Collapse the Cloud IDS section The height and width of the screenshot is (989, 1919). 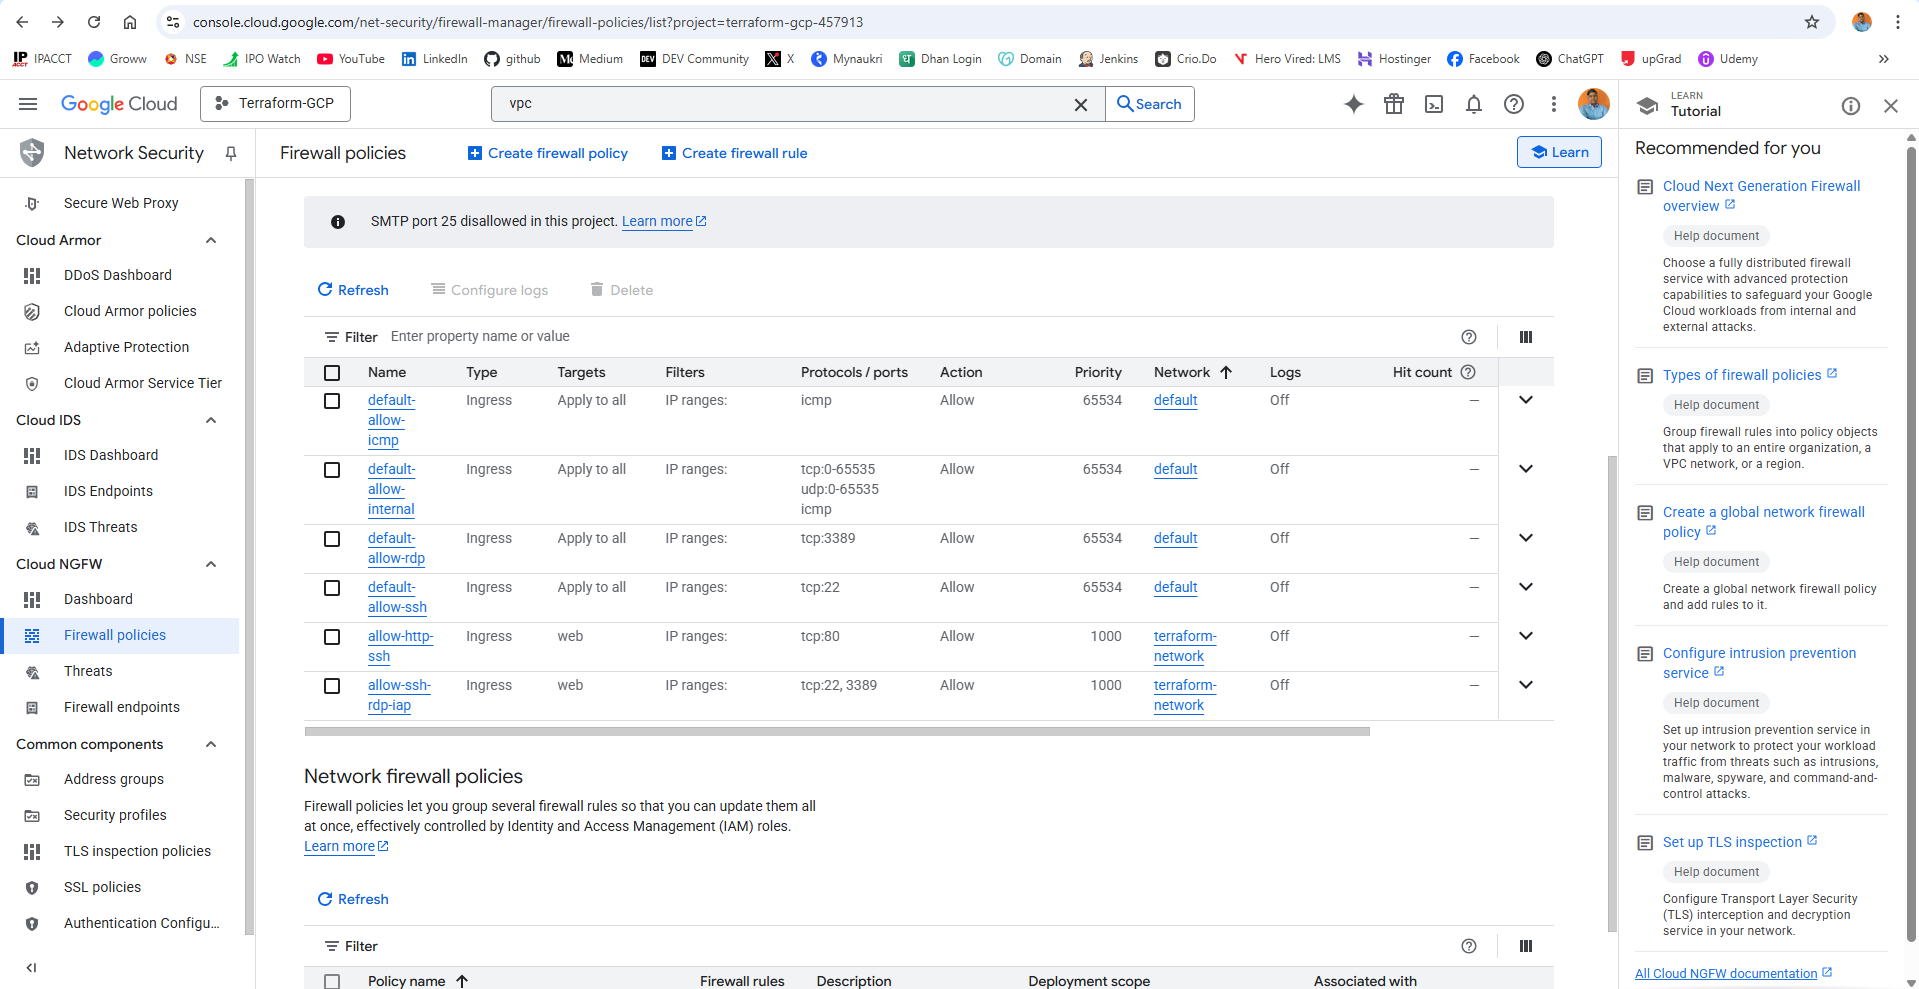[211, 420]
